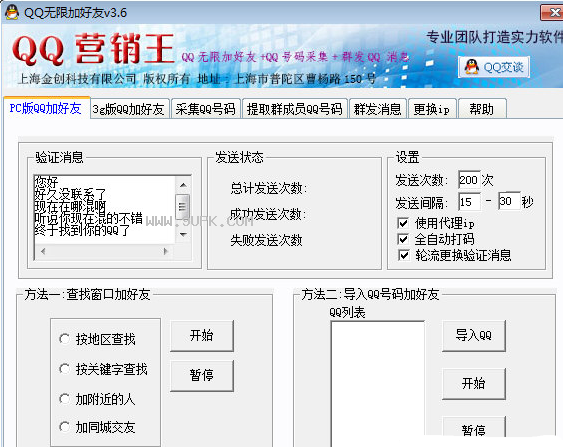
Task: Click inside the 验证消息 text box
Action: [x=104, y=210]
